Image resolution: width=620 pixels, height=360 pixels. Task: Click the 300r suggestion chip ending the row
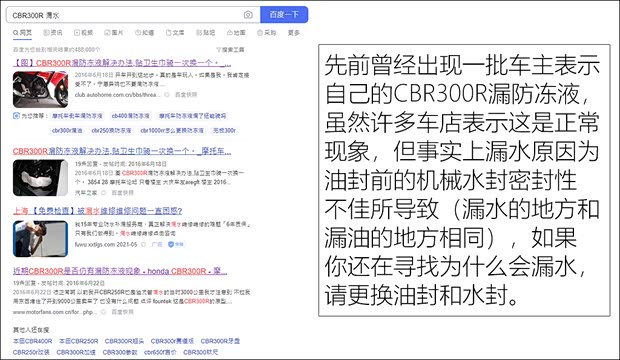(224, 130)
